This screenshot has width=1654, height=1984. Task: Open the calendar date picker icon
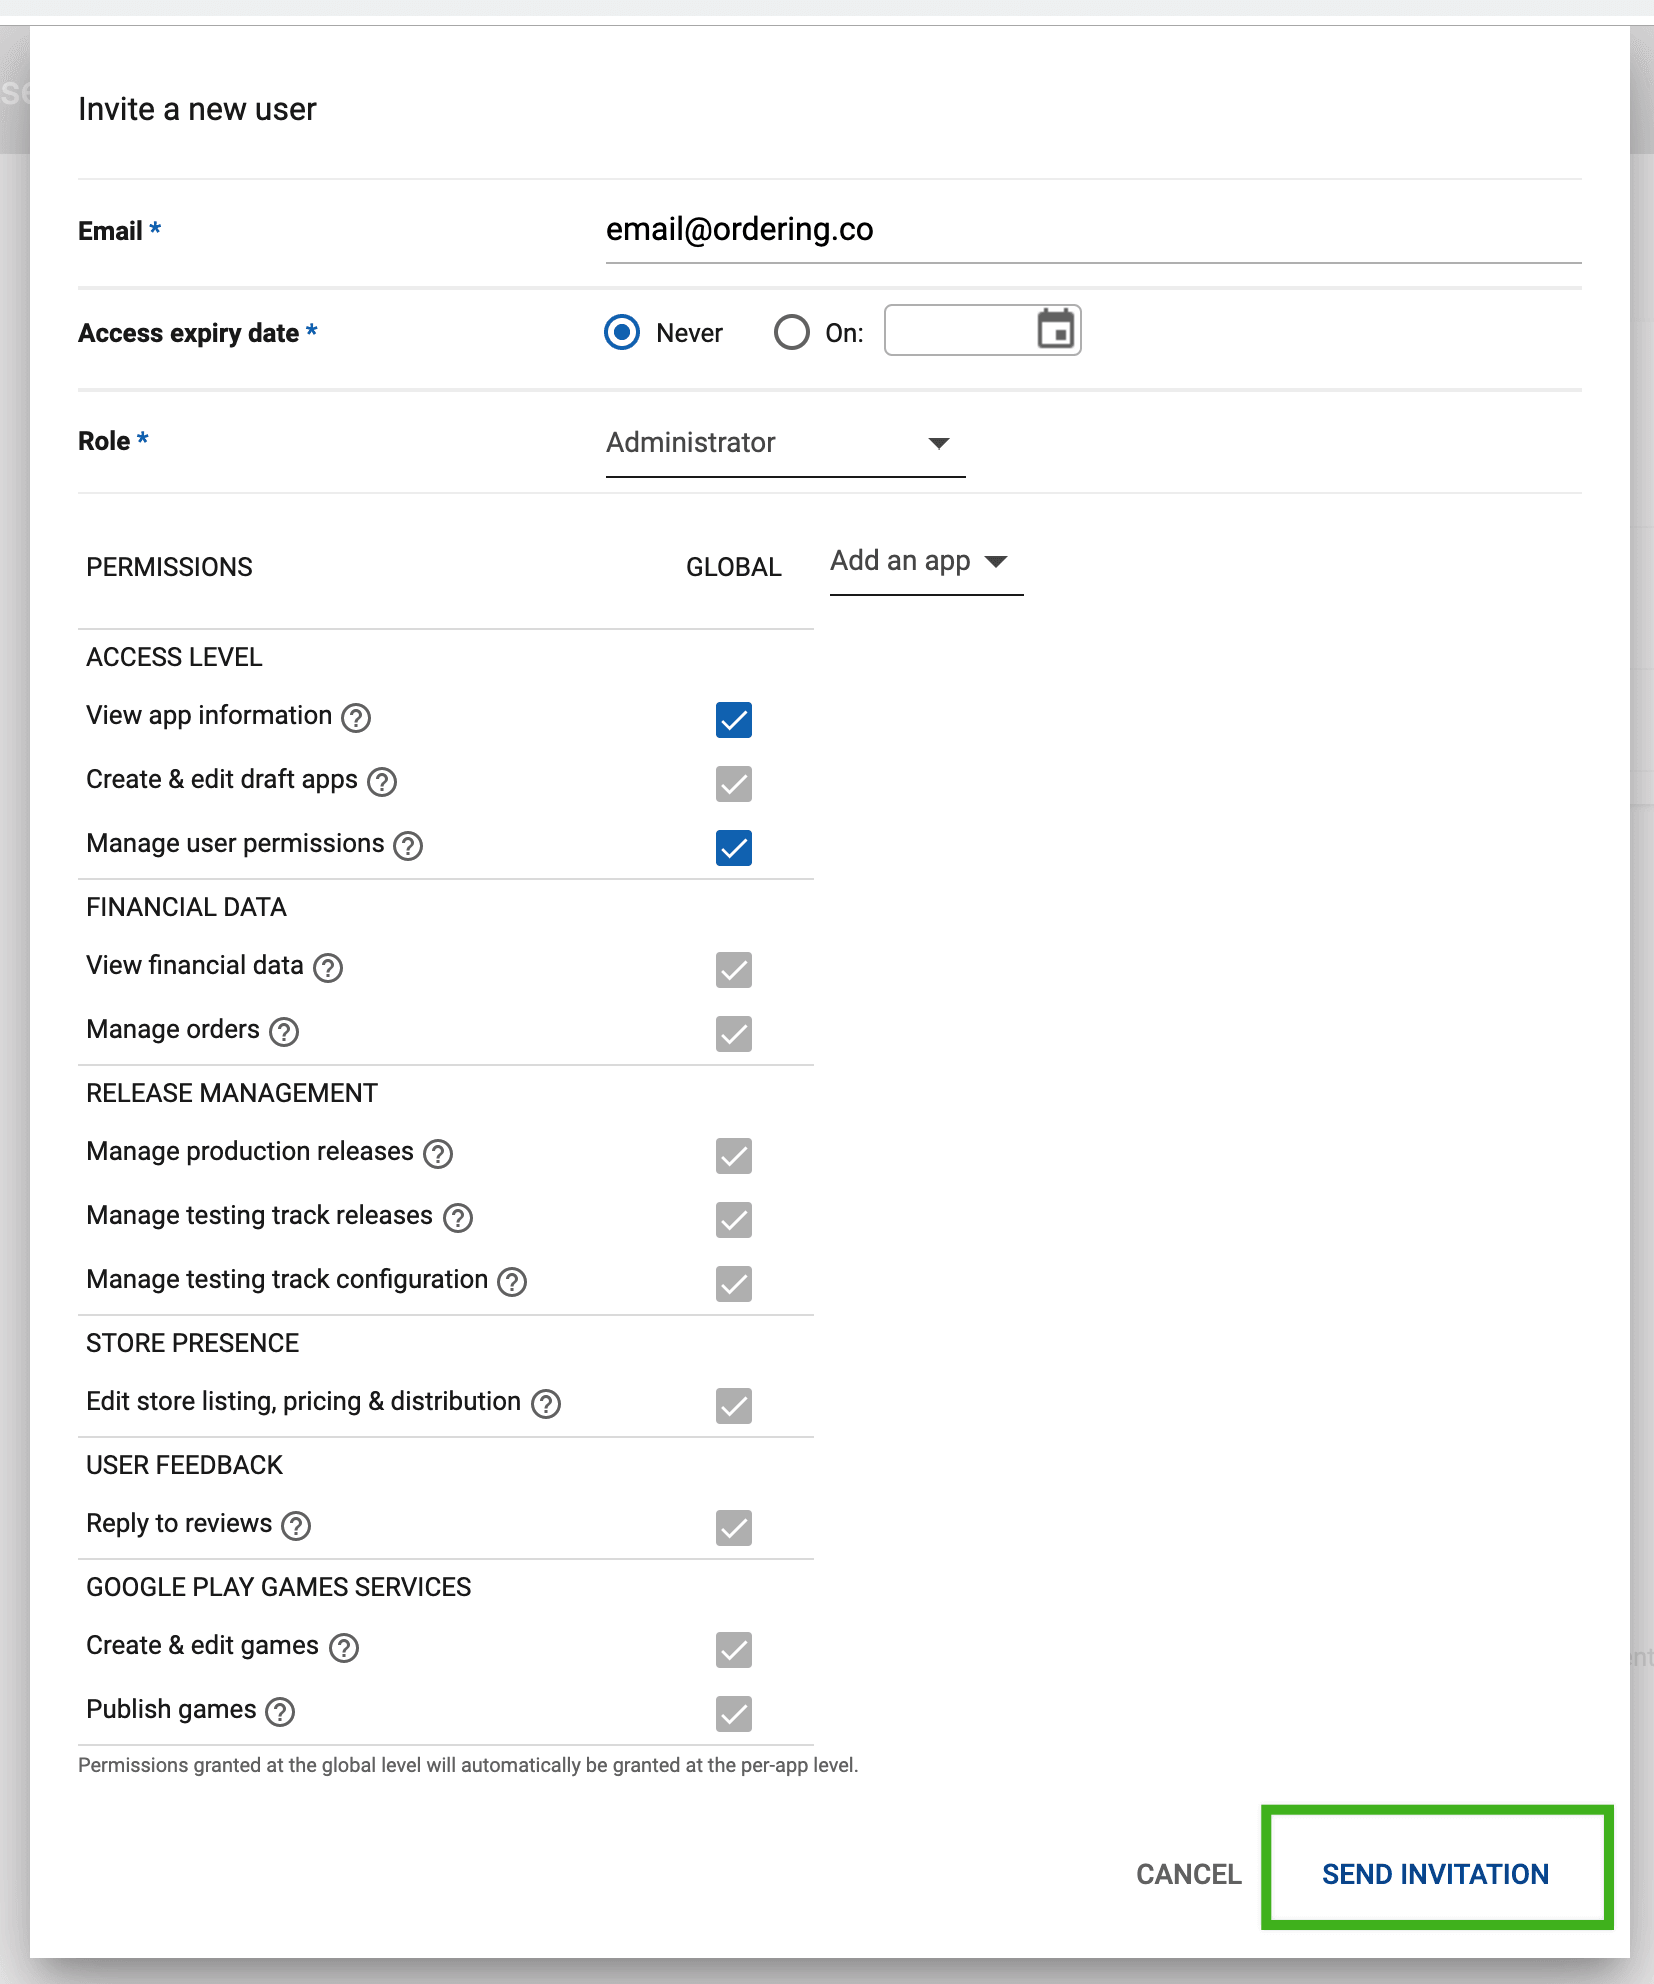pyautogui.click(x=1055, y=329)
